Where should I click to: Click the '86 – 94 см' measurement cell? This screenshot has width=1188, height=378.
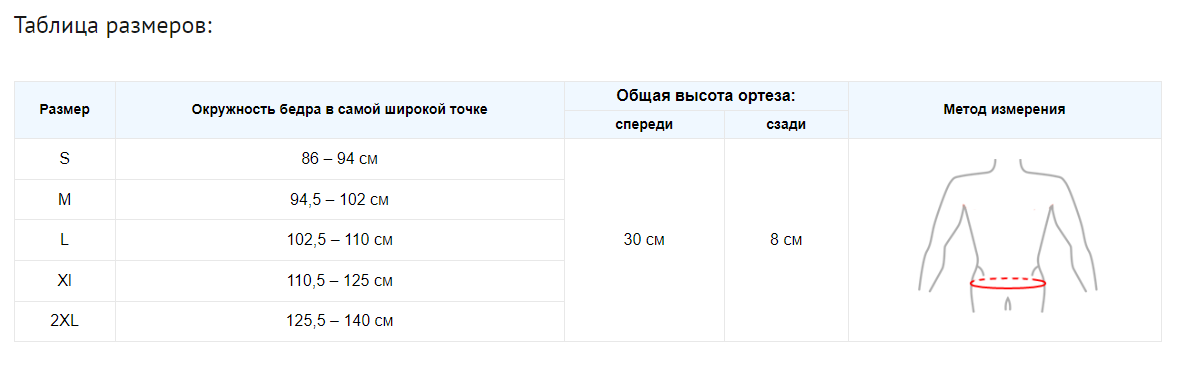(x=339, y=159)
